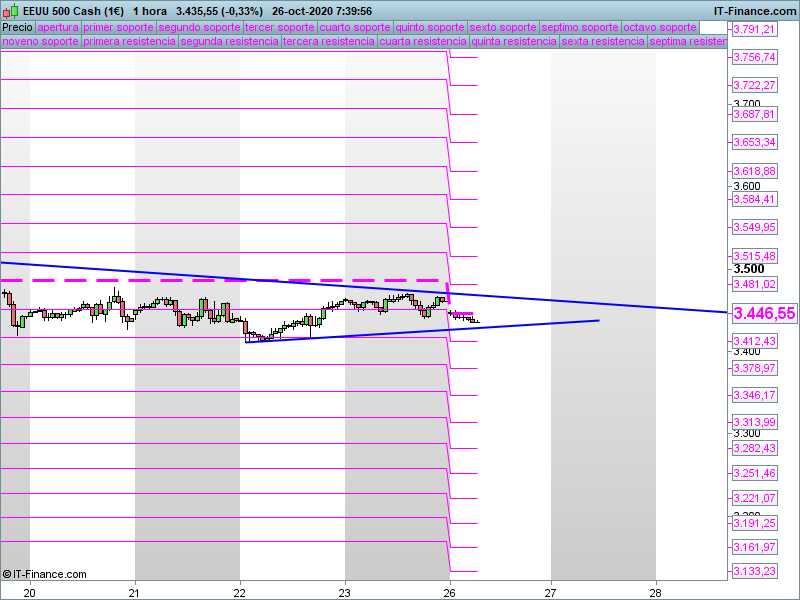Viewport: 800px width, 600px height.
Task: Click the date 26 on time axis
Action: coord(450,592)
